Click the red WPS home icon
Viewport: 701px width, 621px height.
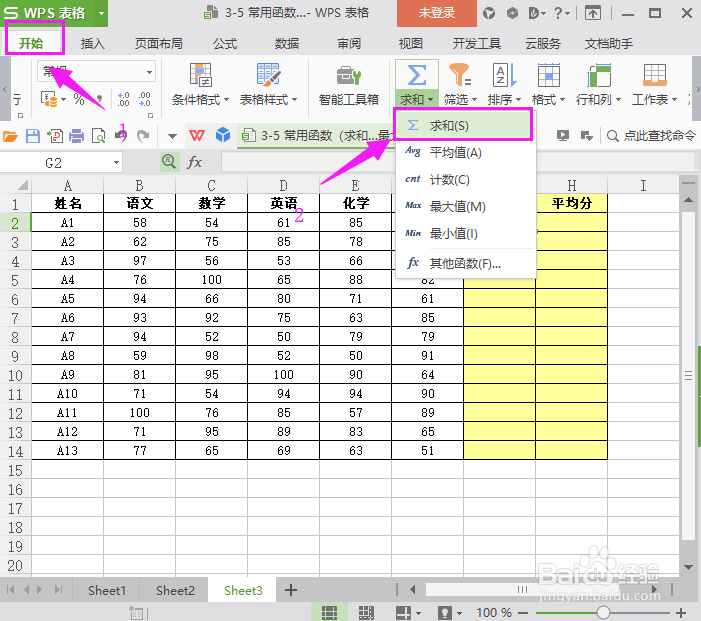tap(197, 135)
